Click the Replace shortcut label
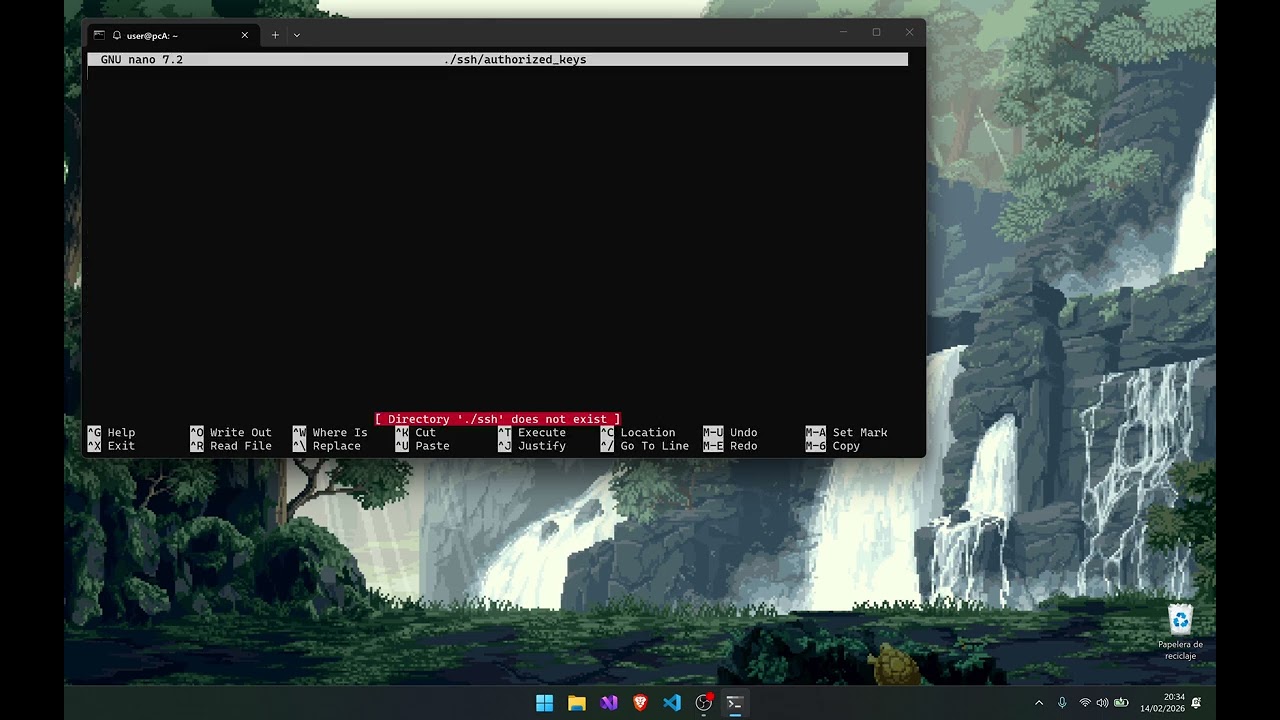 [x=337, y=446]
